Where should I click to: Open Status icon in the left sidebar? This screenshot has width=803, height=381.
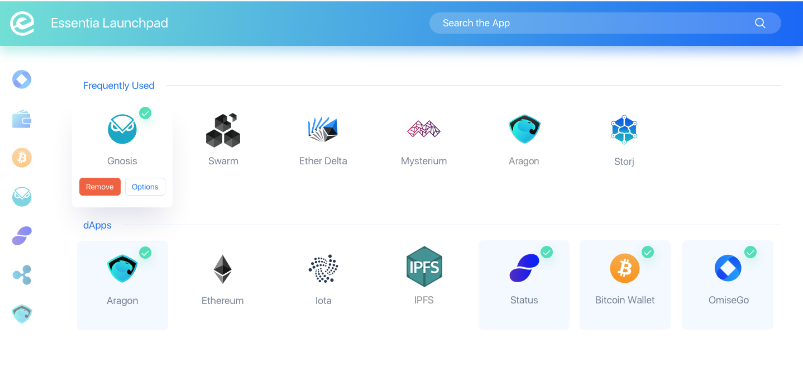point(22,236)
